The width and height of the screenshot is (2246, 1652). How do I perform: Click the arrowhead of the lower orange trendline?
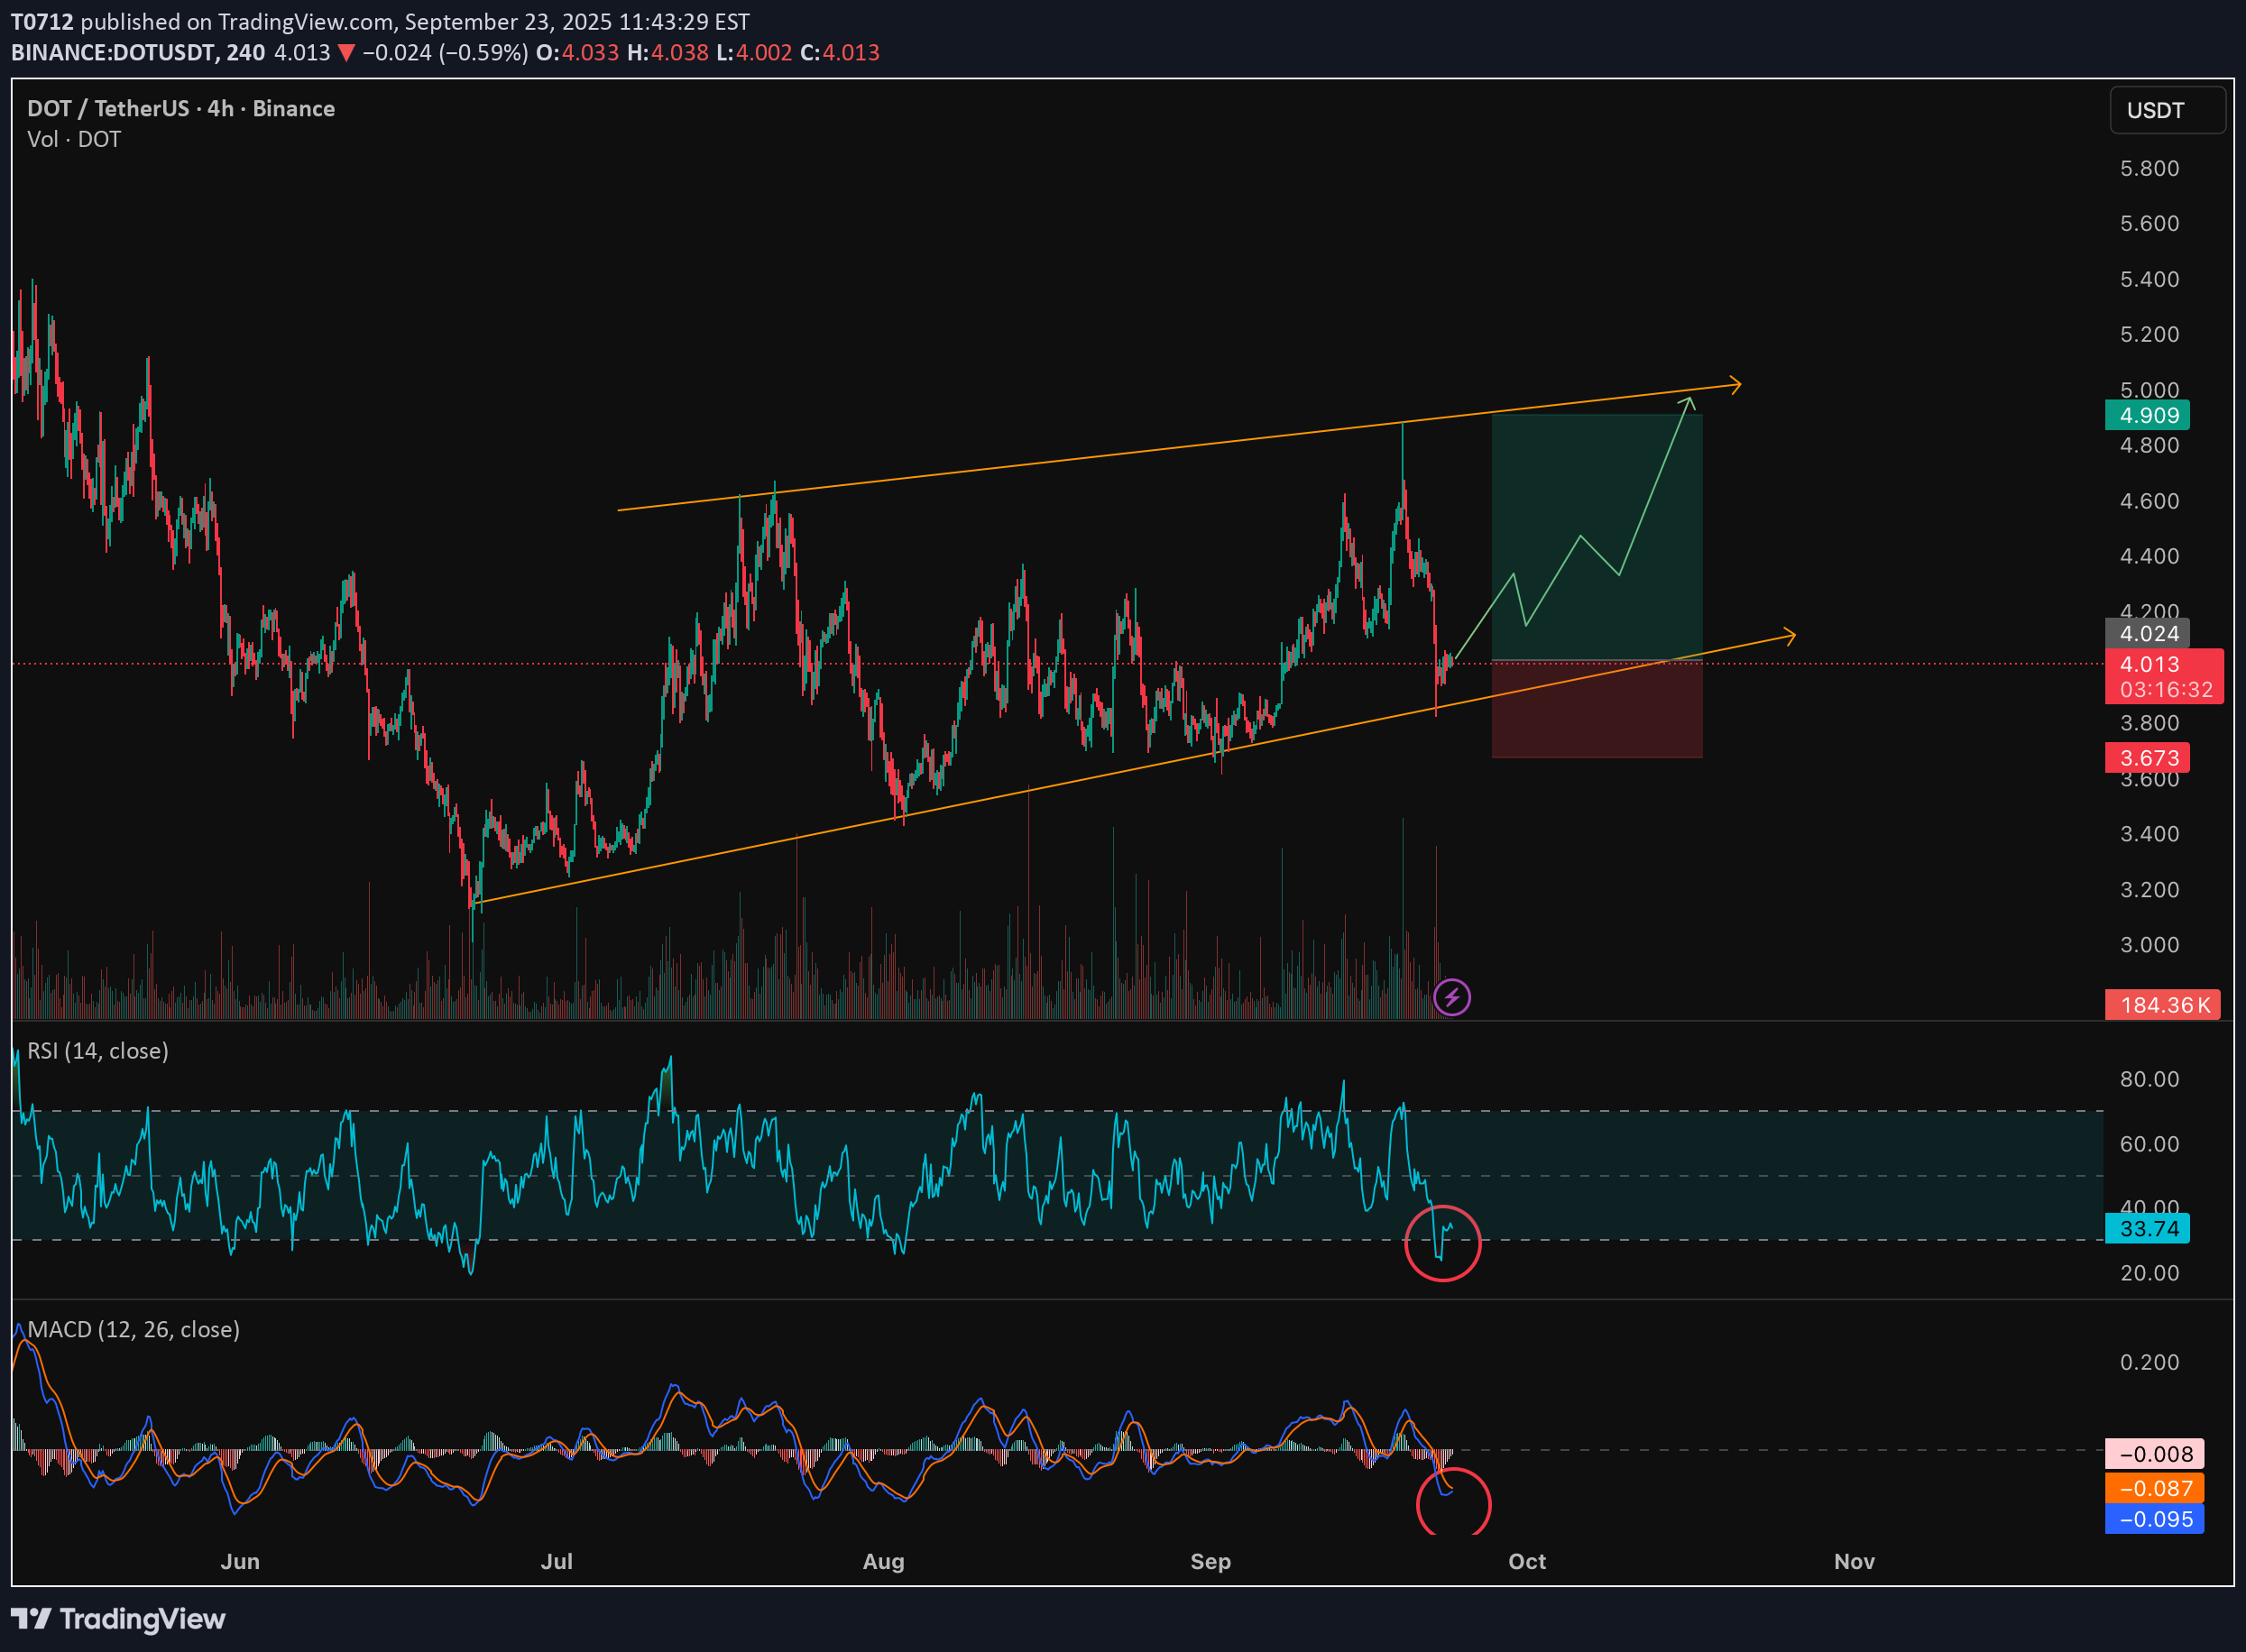[1790, 635]
